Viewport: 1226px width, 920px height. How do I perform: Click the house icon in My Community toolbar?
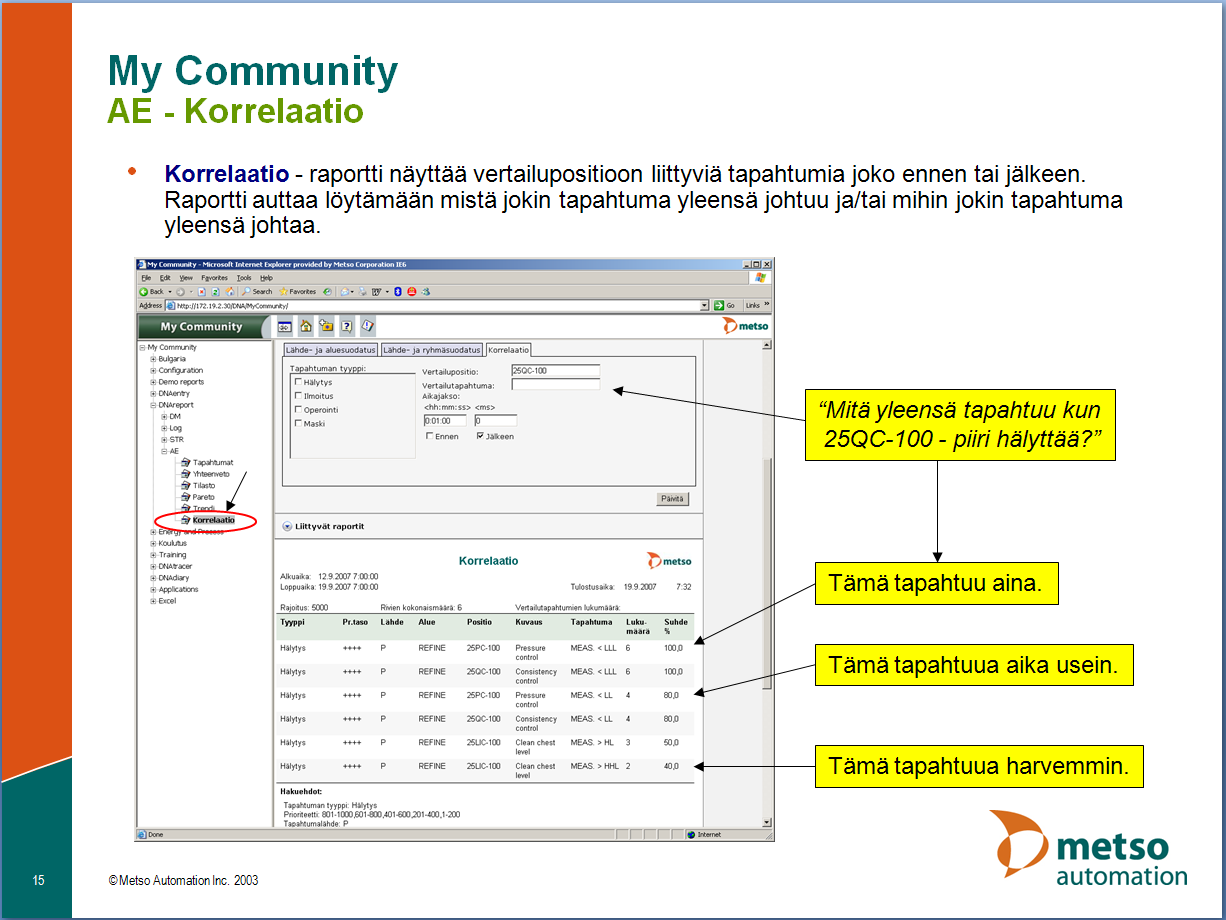click(306, 326)
